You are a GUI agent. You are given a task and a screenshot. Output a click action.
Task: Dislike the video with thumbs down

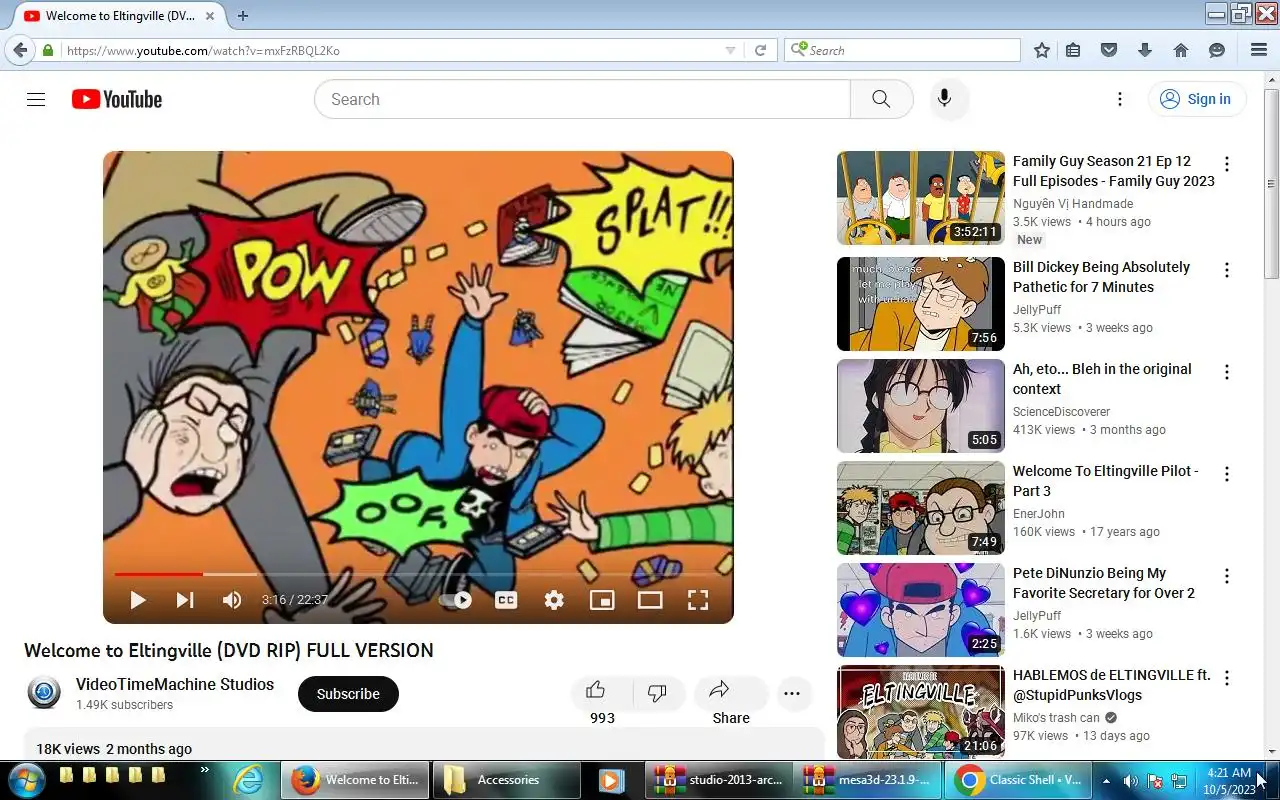[658, 693]
